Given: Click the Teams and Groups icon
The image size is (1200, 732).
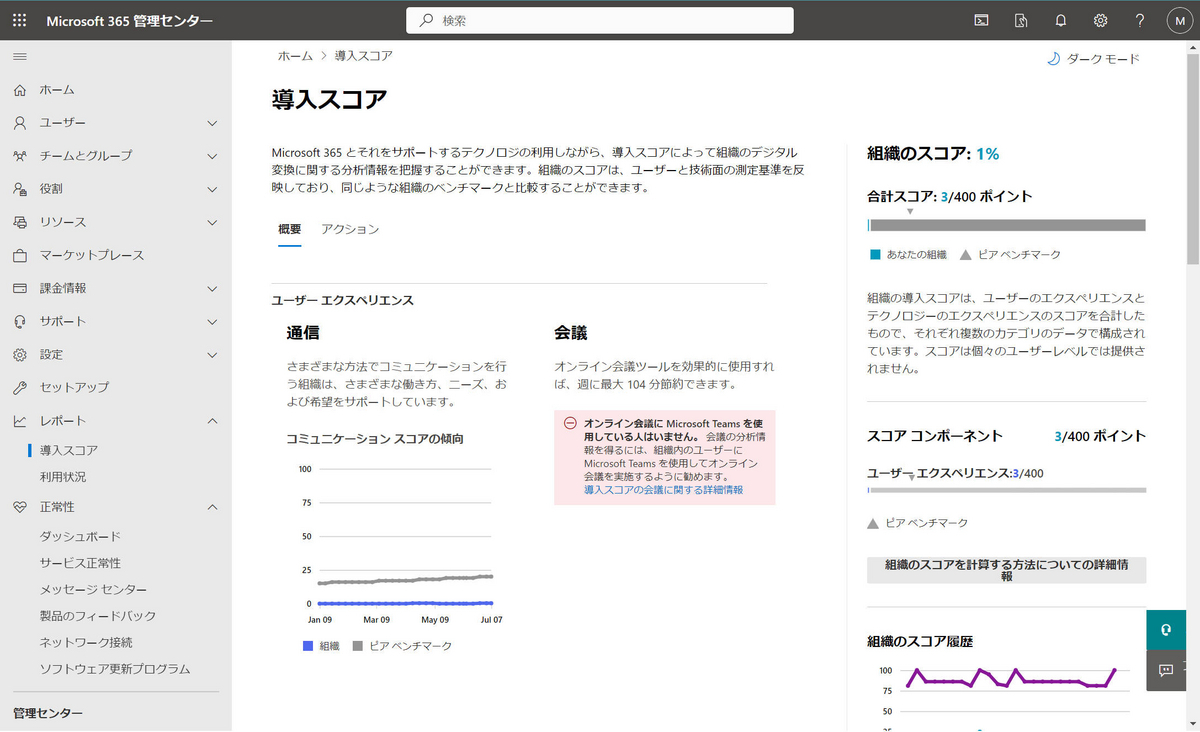Looking at the screenshot, I should [20, 156].
